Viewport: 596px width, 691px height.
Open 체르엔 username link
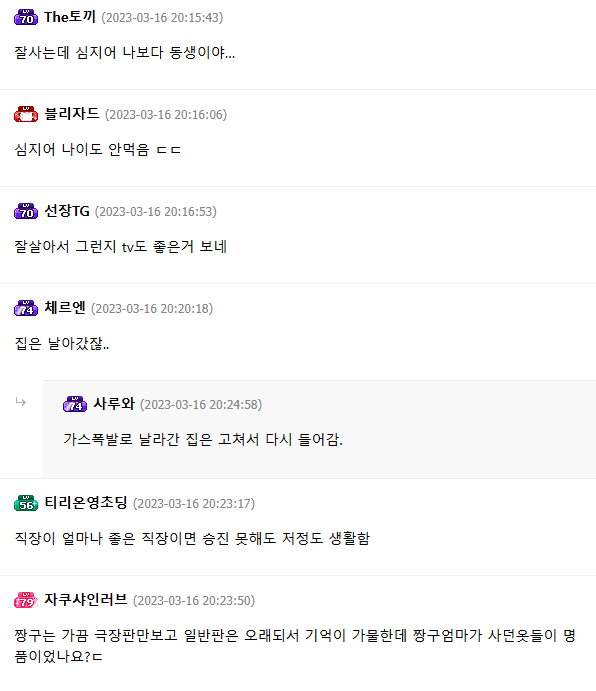click(x=65, y=308)
